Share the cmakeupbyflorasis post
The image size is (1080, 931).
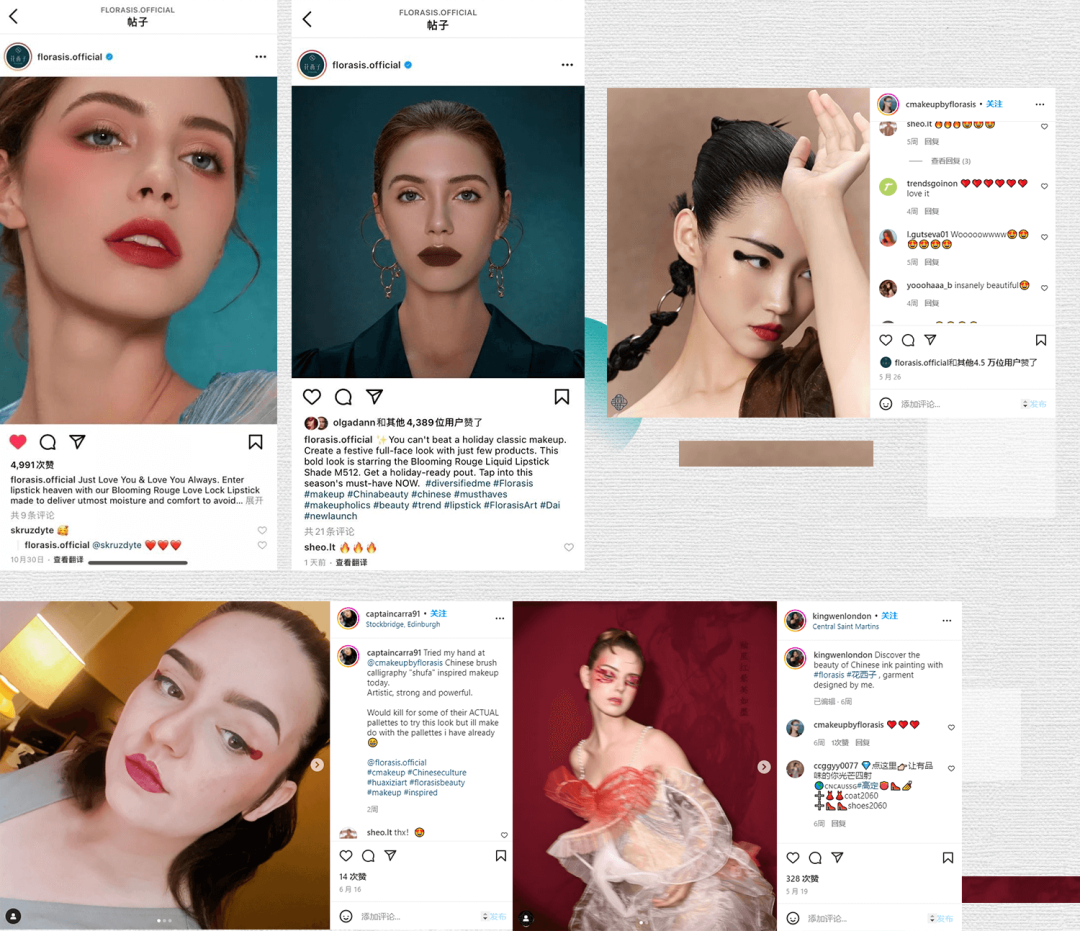(930, 340)
